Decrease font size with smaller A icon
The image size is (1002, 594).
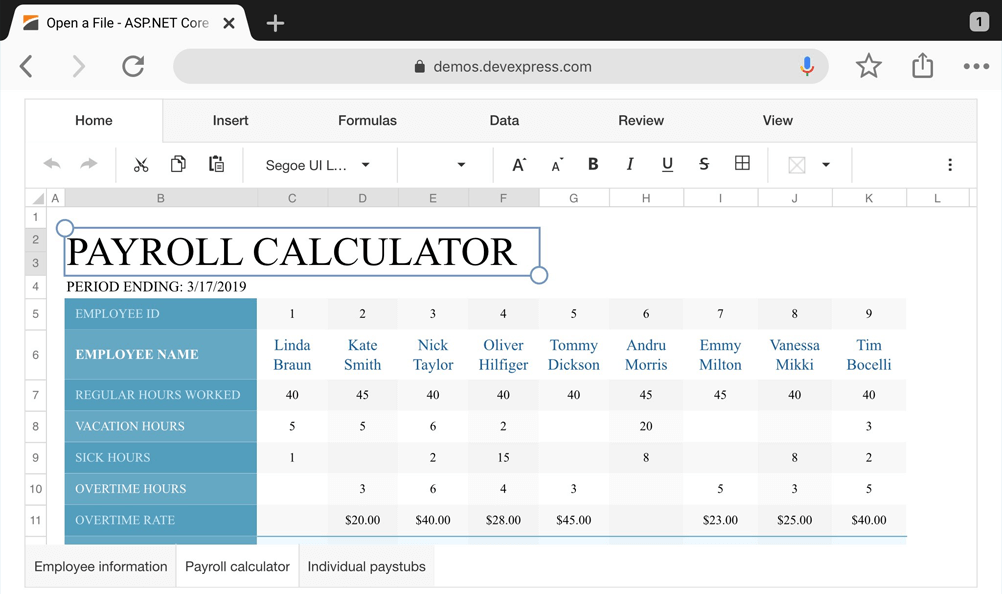coord(557,165)
